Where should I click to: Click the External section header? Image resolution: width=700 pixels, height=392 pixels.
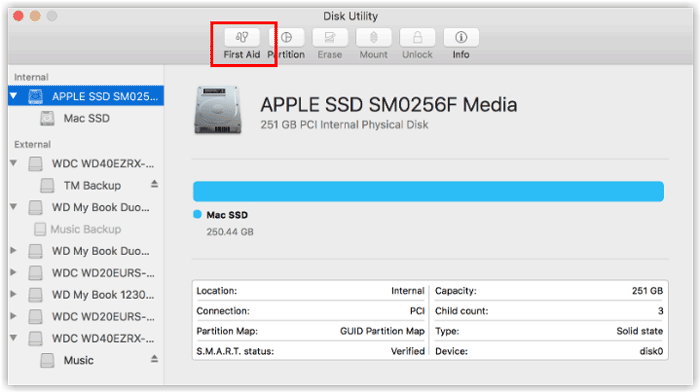coord(32,145)
